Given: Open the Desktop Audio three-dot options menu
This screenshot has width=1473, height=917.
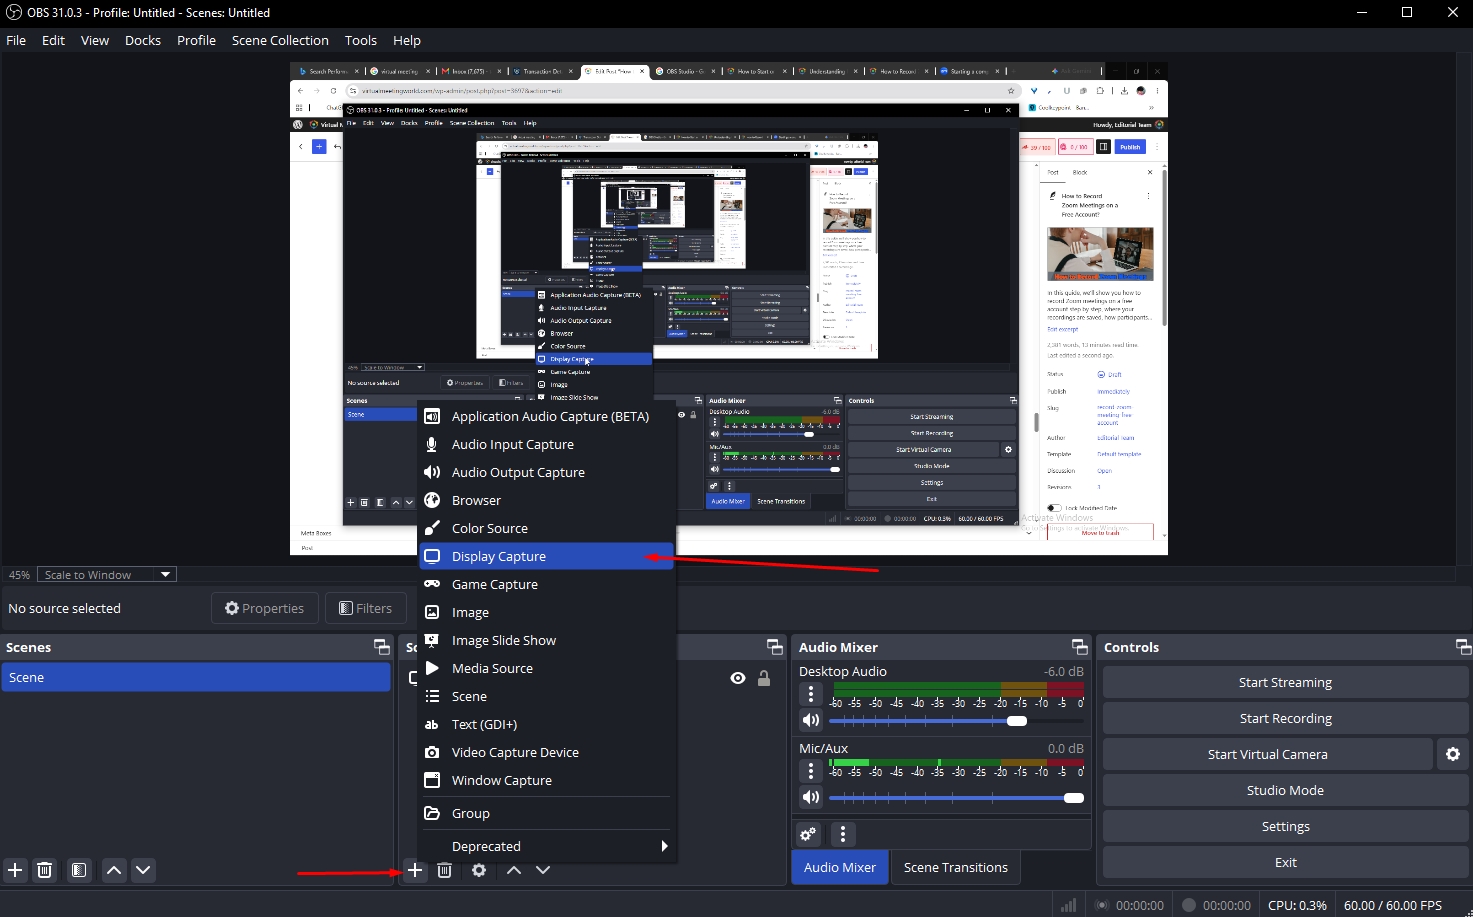Looking at the screenshot, I should tap(811, 694).
